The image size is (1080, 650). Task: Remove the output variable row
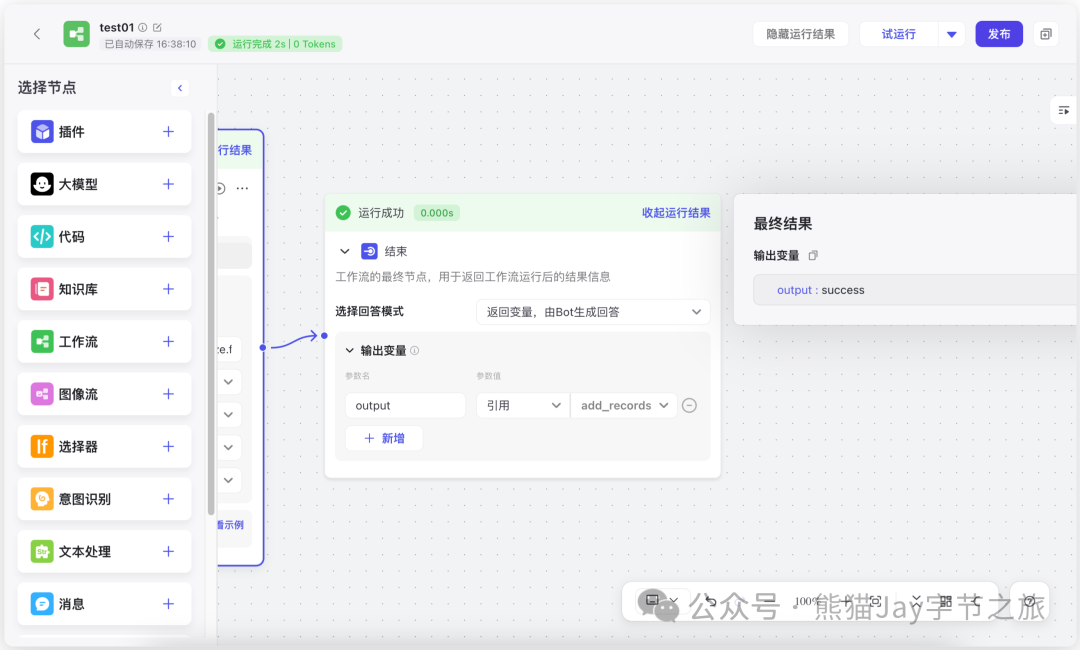click(x=689, y=406)
